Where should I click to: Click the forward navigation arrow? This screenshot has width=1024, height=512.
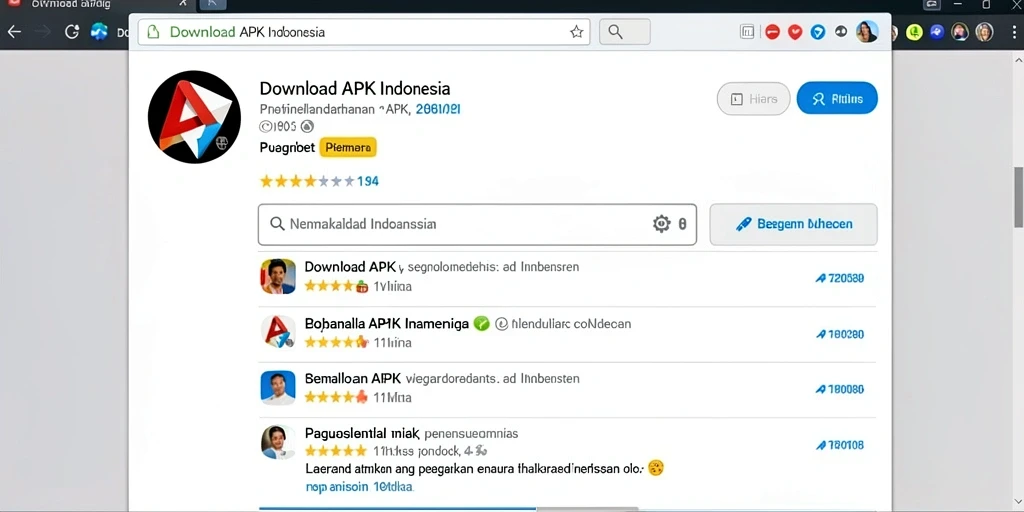[x=43, y=31]
